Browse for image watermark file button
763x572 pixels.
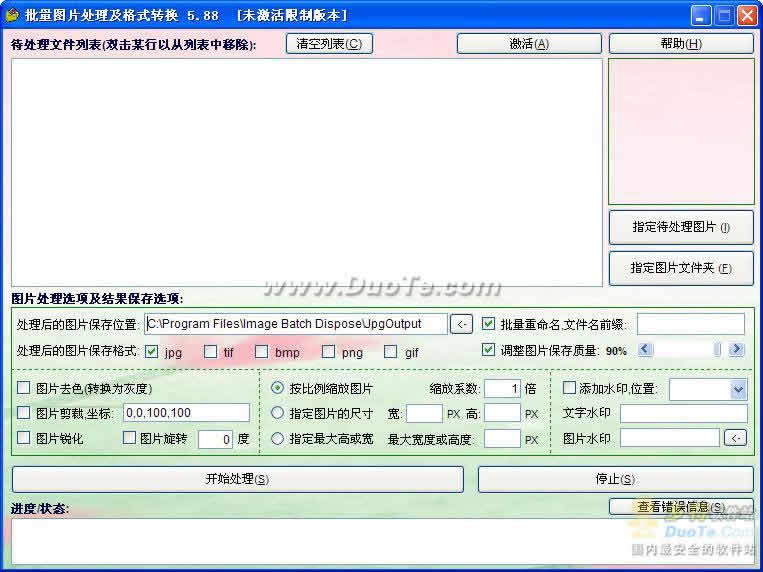point(735,438)
